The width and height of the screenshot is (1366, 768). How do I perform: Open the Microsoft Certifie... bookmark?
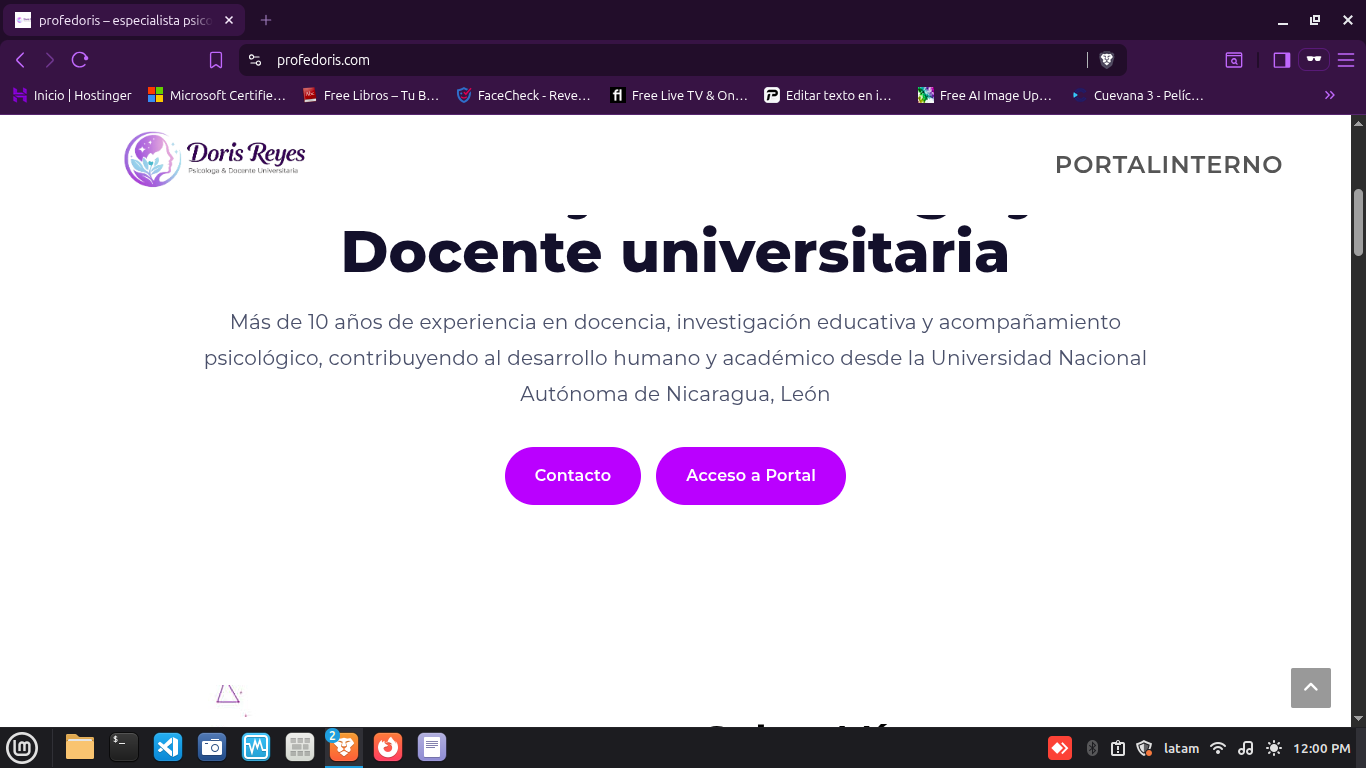[x=217, y=95]
